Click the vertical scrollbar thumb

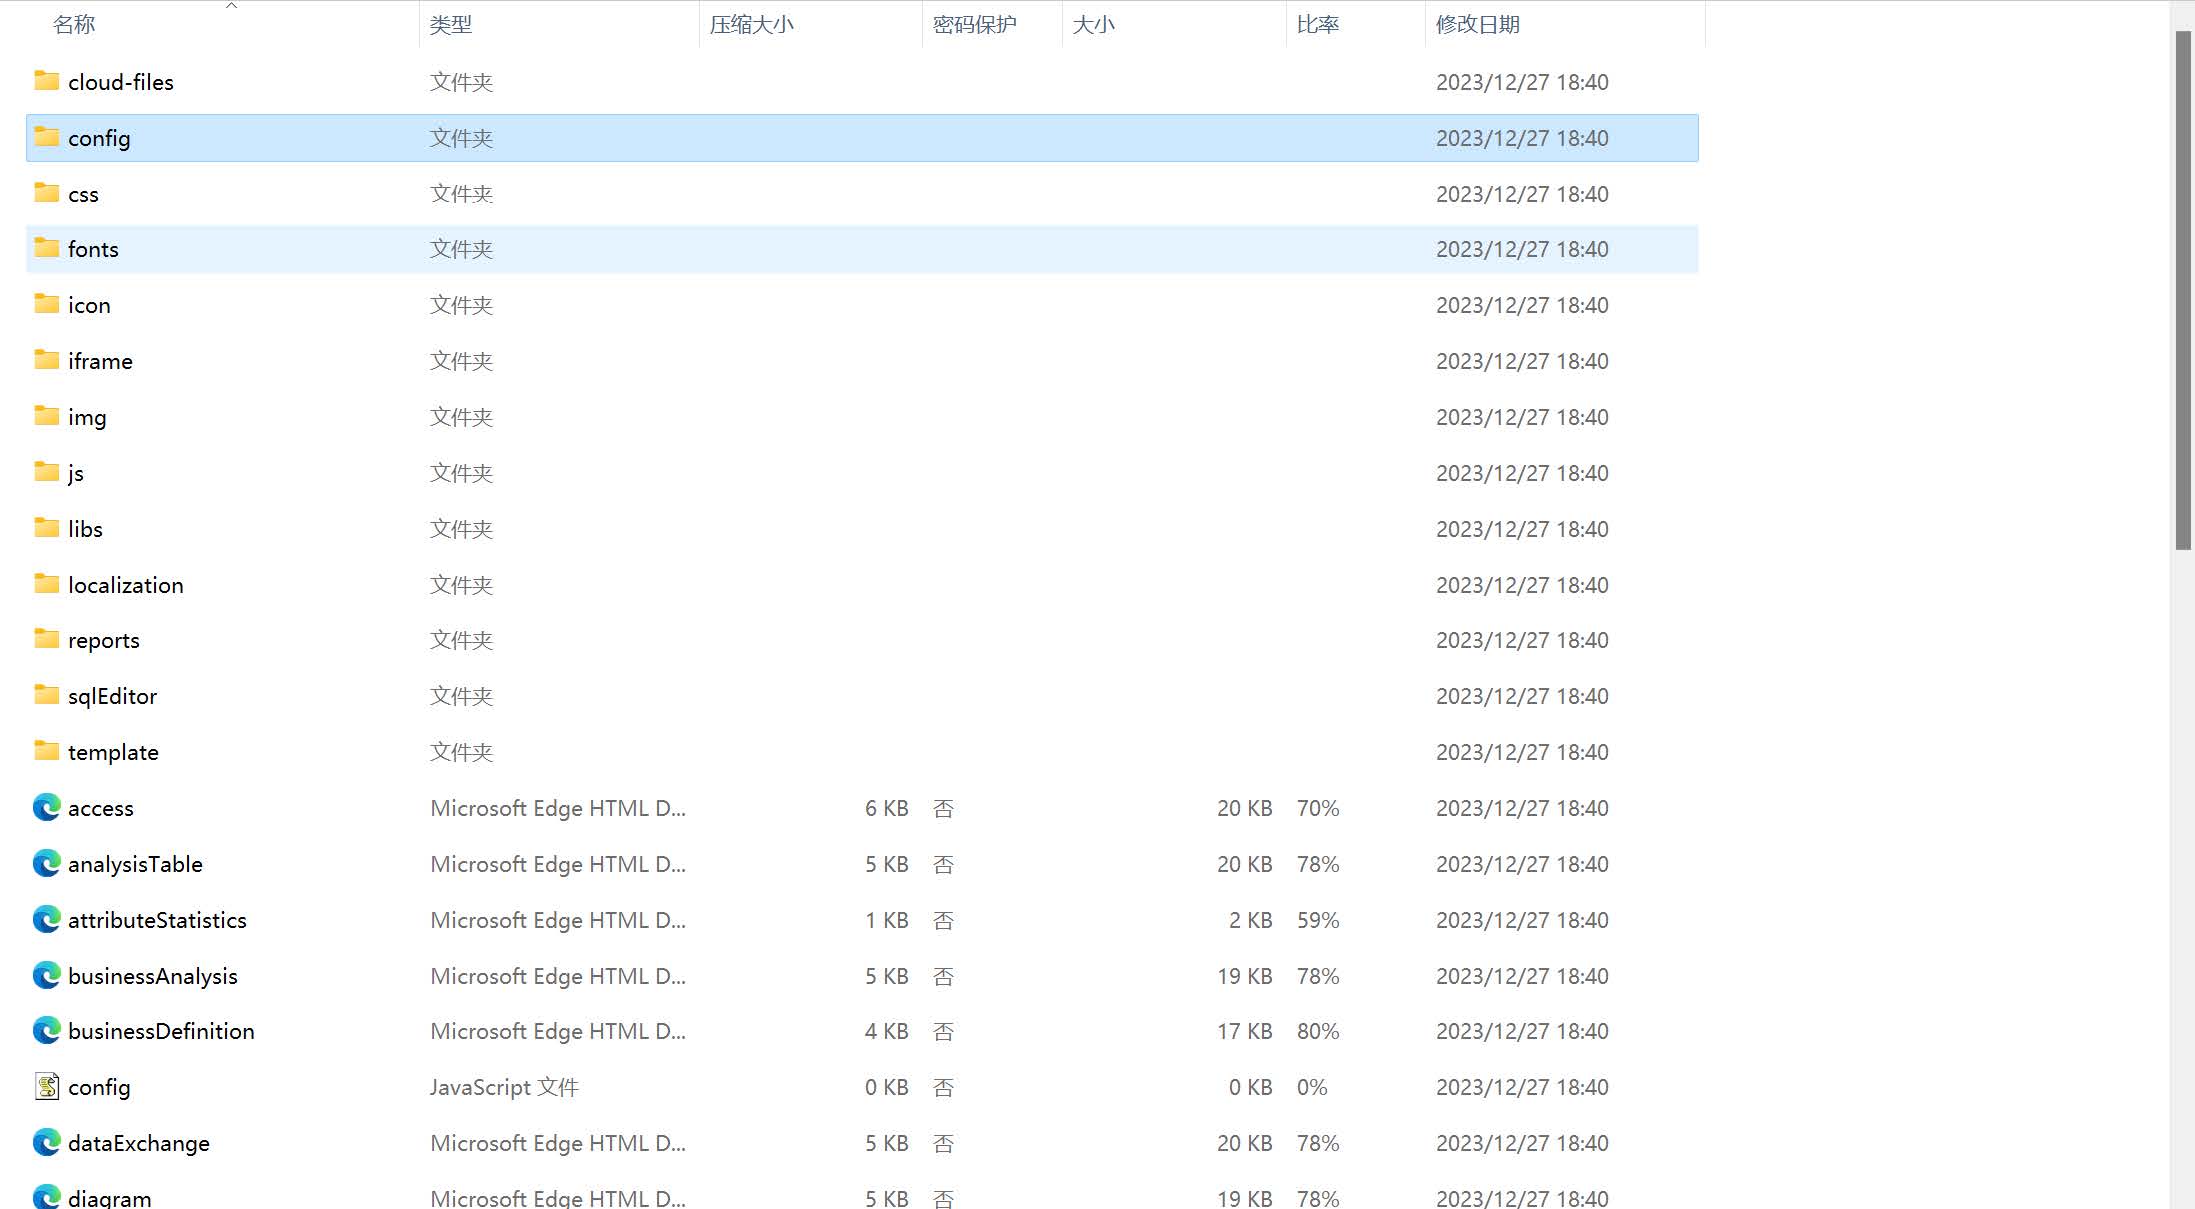[2183, 290]
